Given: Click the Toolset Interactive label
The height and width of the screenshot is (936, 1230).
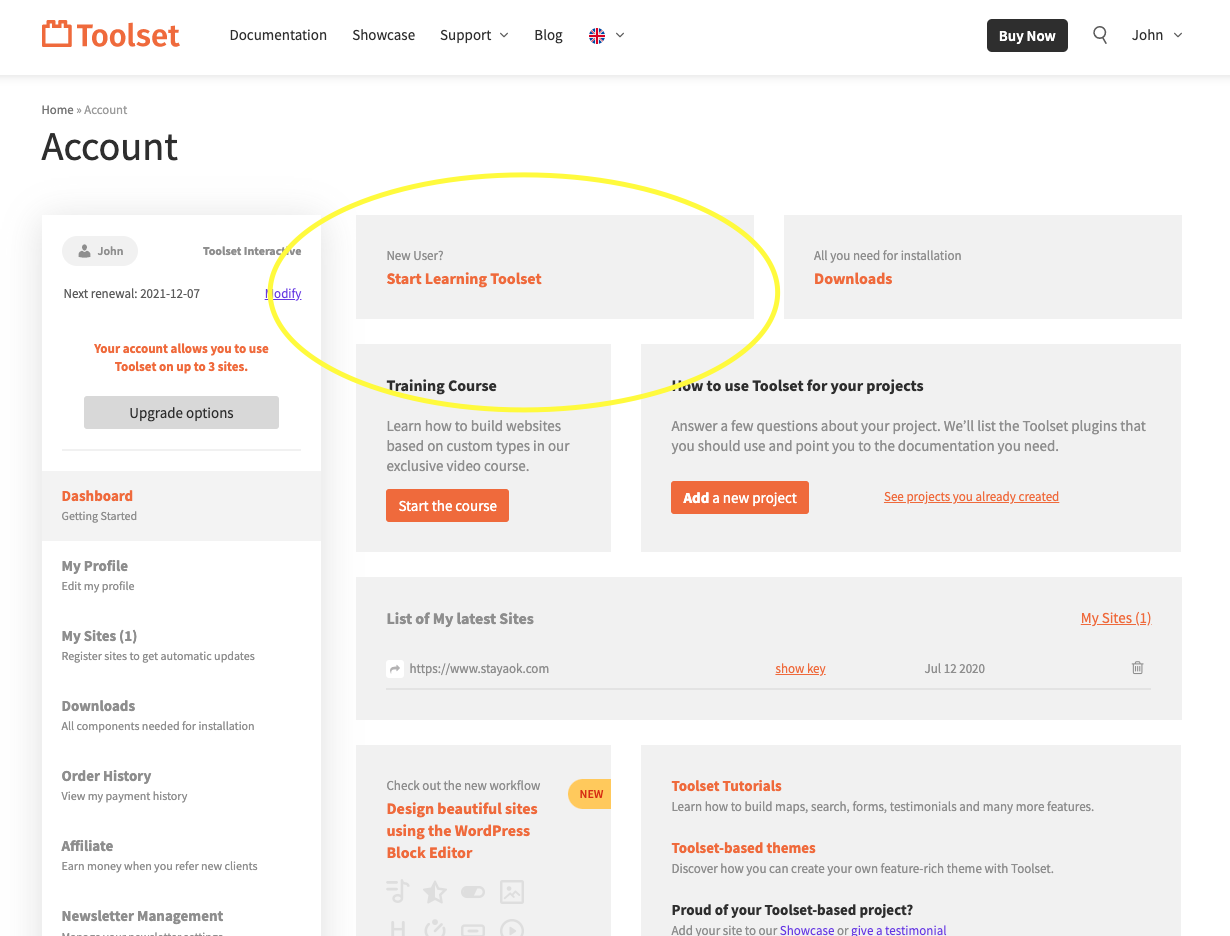Looking at the screenshot, I should (x=252, y=251).
